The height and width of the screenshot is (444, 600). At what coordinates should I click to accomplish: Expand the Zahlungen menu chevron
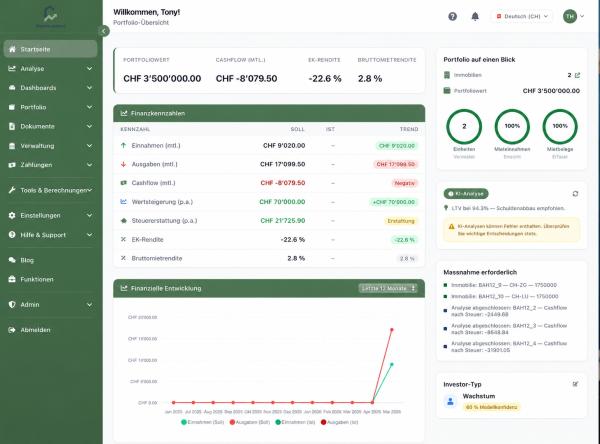click(89, 165)
